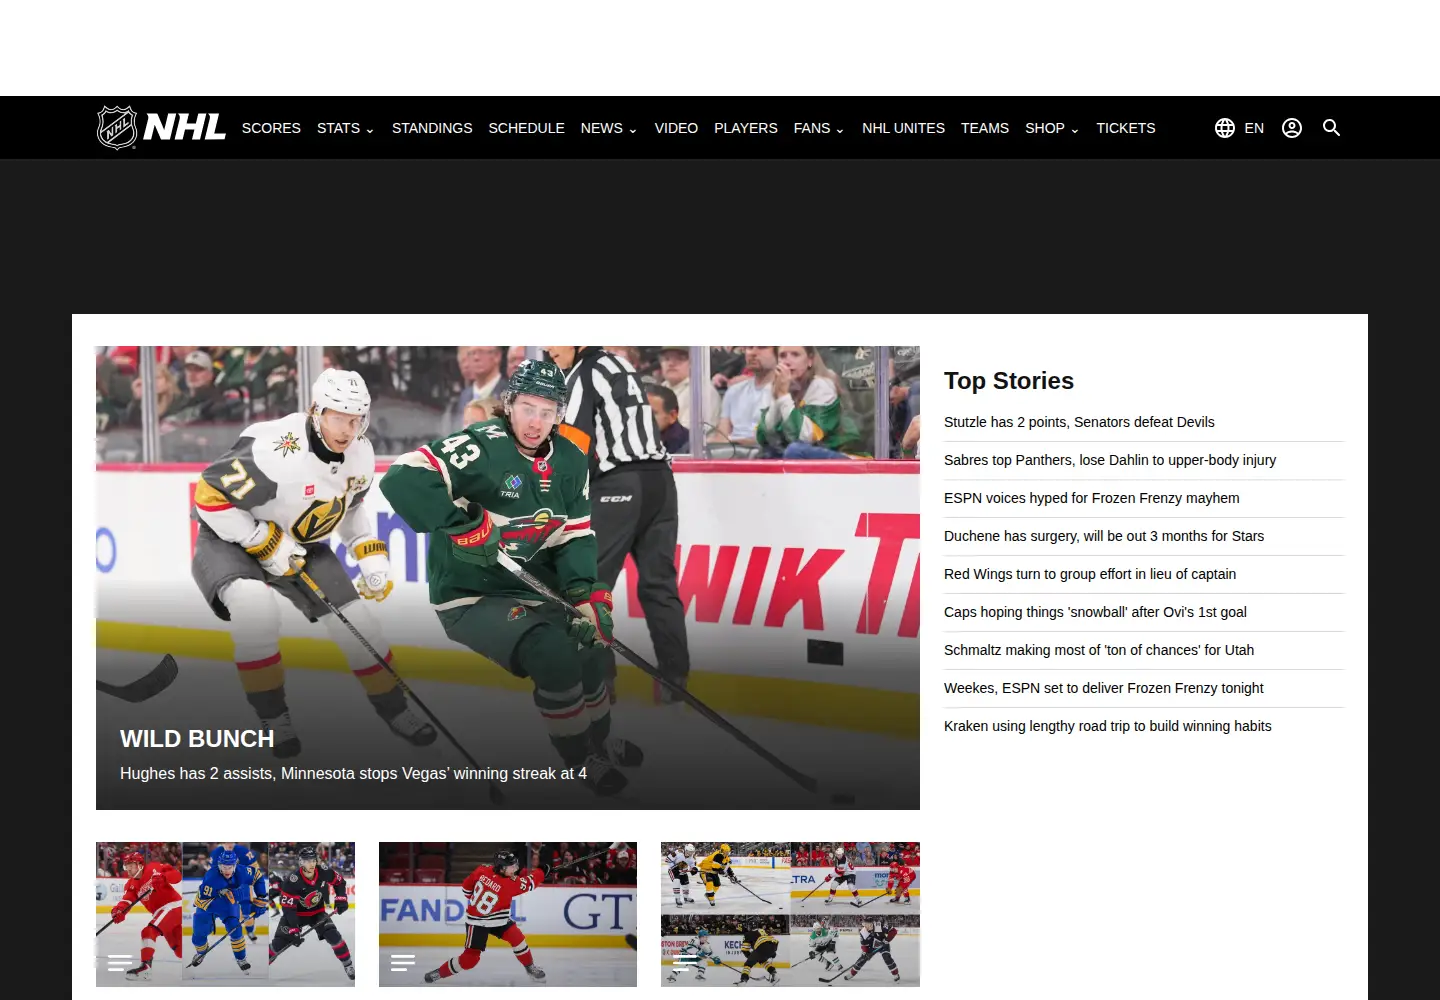Click the globe language icon
Viewport: 1440px width, 1000px height.
click(1225, 128)
